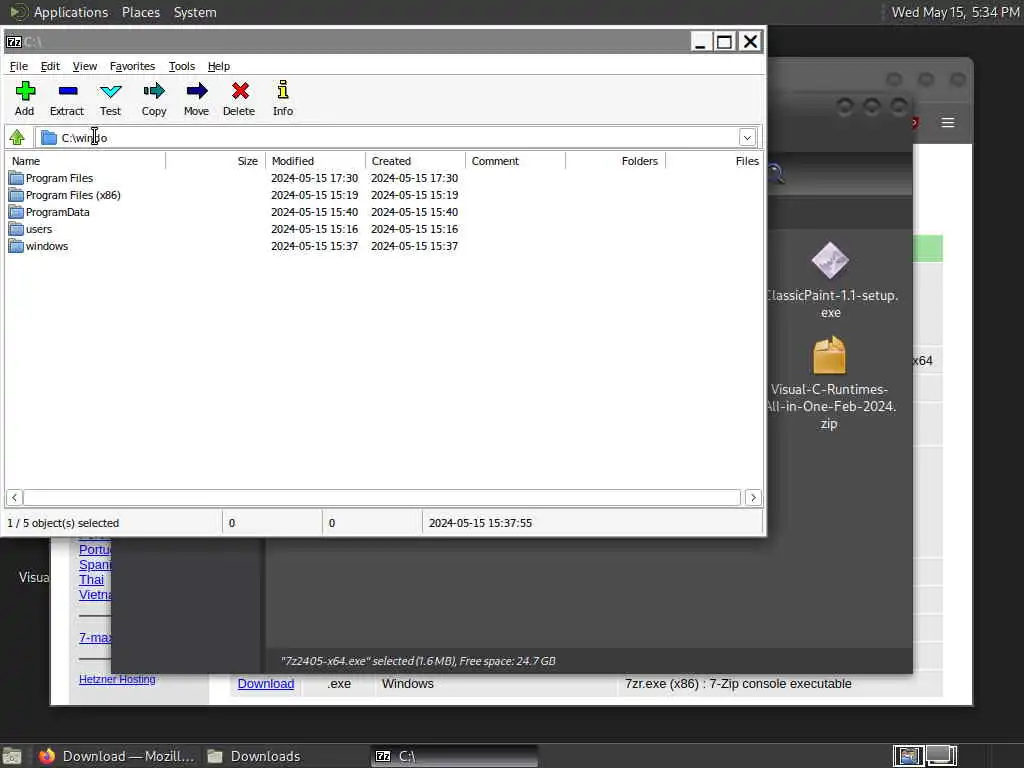Click "1 / 5 object(s) selected" status text

63,523
